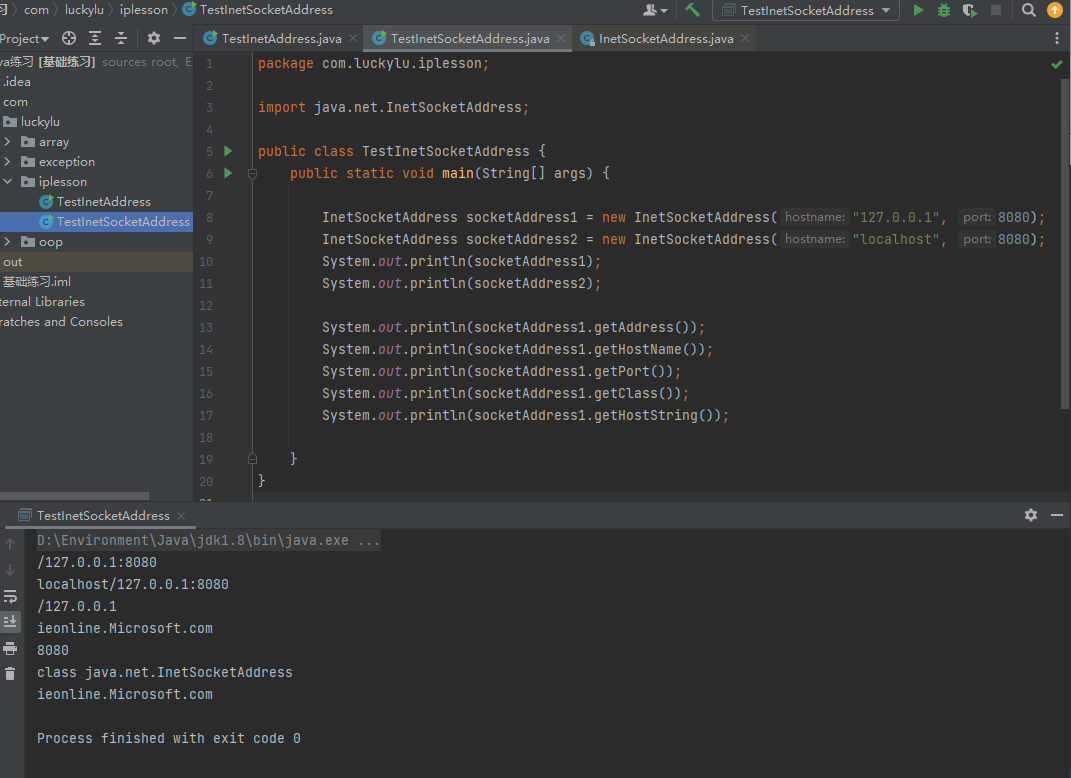The image size is (1071, 778).
Task: Click java.exe command line in console
Action: [x=208, y=540]
